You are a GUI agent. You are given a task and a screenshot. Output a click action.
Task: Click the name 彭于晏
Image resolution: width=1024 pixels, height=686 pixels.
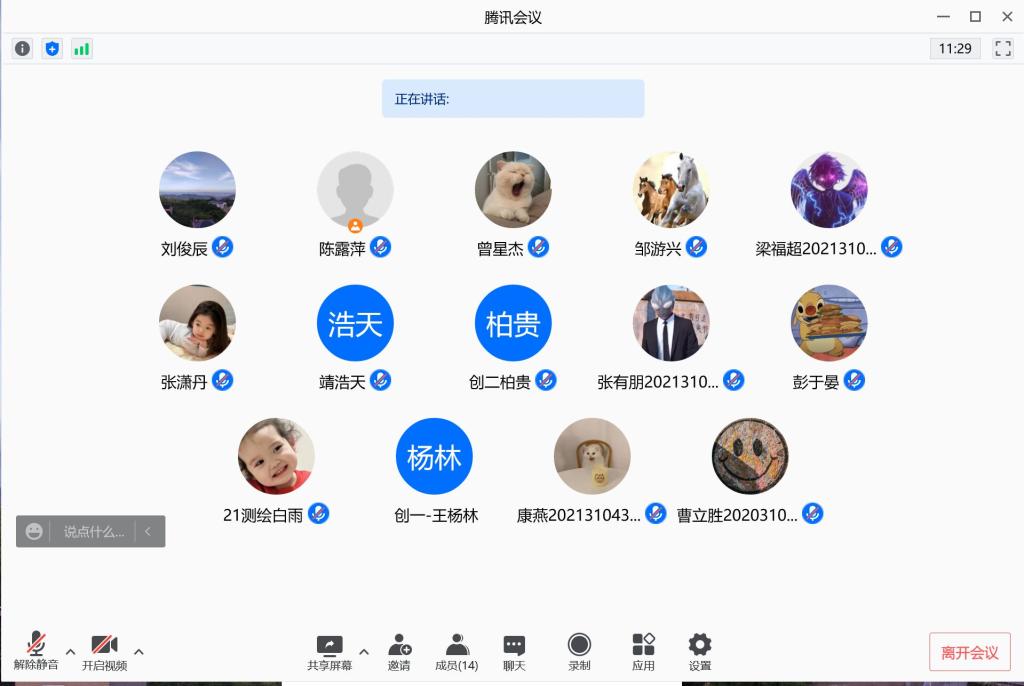816,382
